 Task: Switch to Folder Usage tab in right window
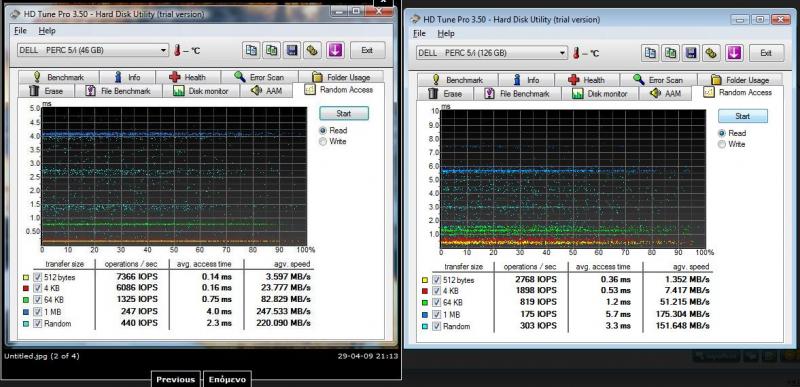(740, 80)
